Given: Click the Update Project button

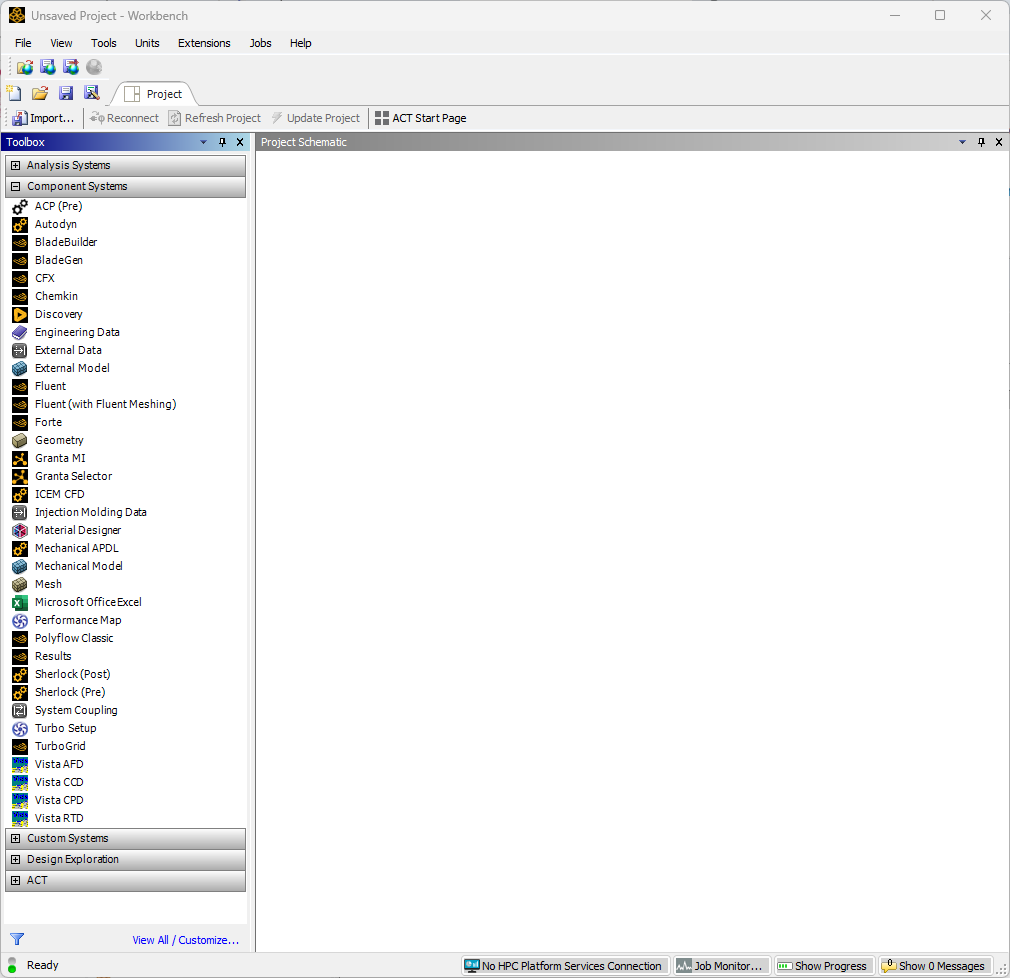Looking at the screenshot, I should [x=316, y=119].
